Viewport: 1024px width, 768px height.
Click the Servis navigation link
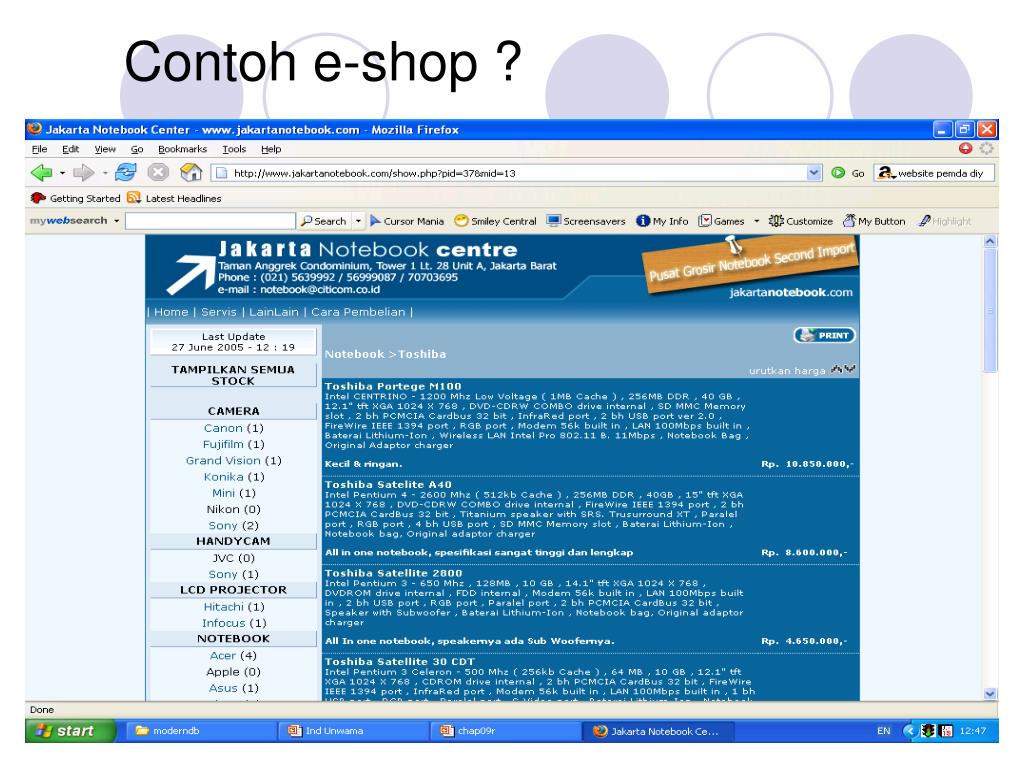(x=218, y=312)
